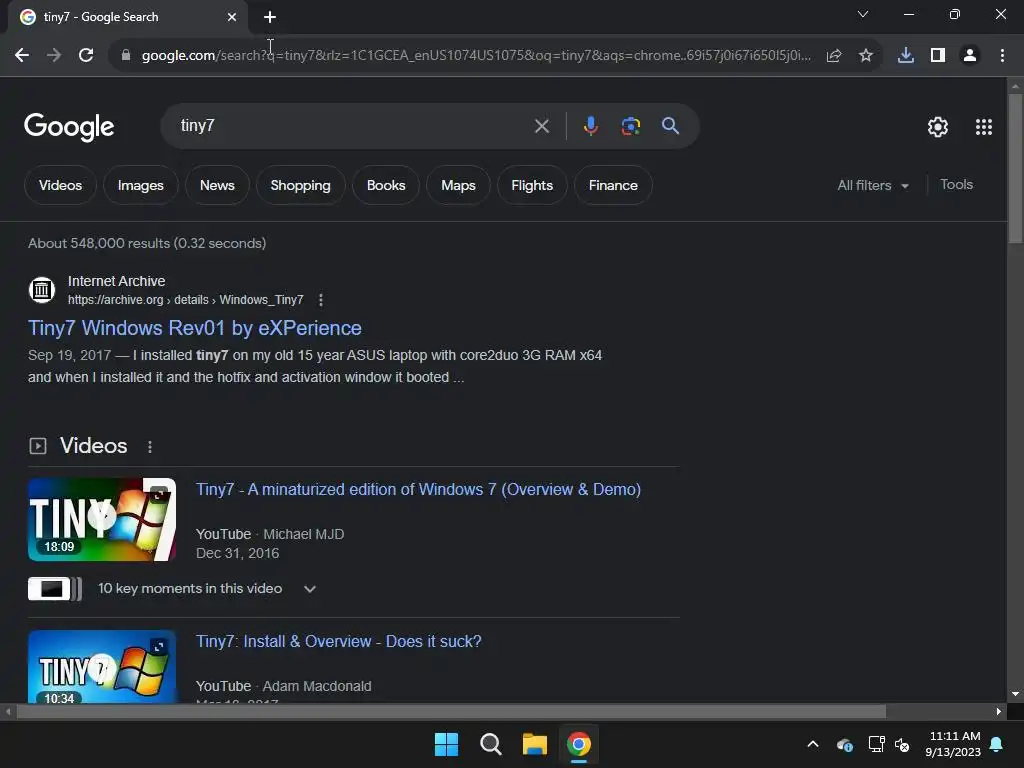
Task: View site information lock icon
Action: pyautogui.click(x=126, y=56)
